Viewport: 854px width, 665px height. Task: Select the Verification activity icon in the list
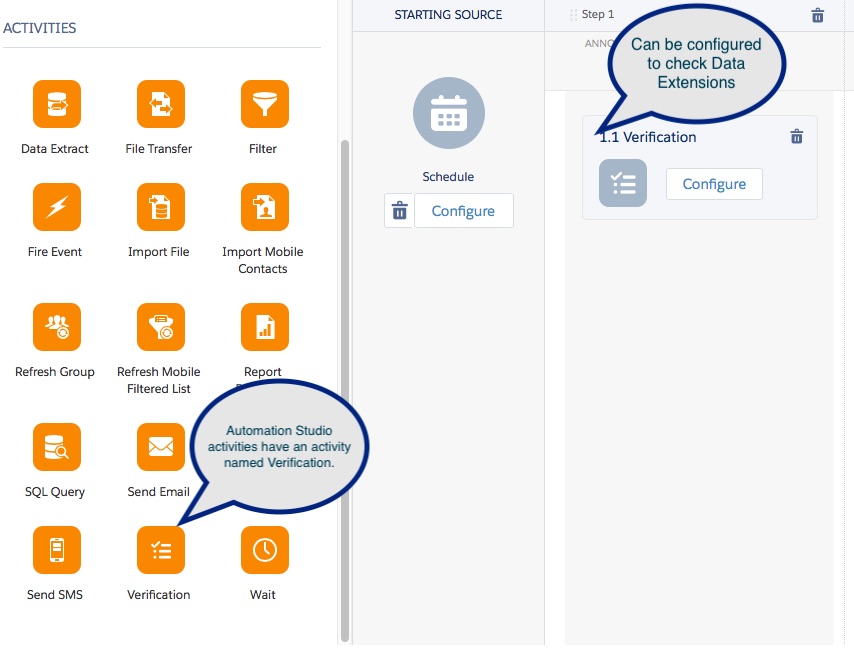click(160, 550)
